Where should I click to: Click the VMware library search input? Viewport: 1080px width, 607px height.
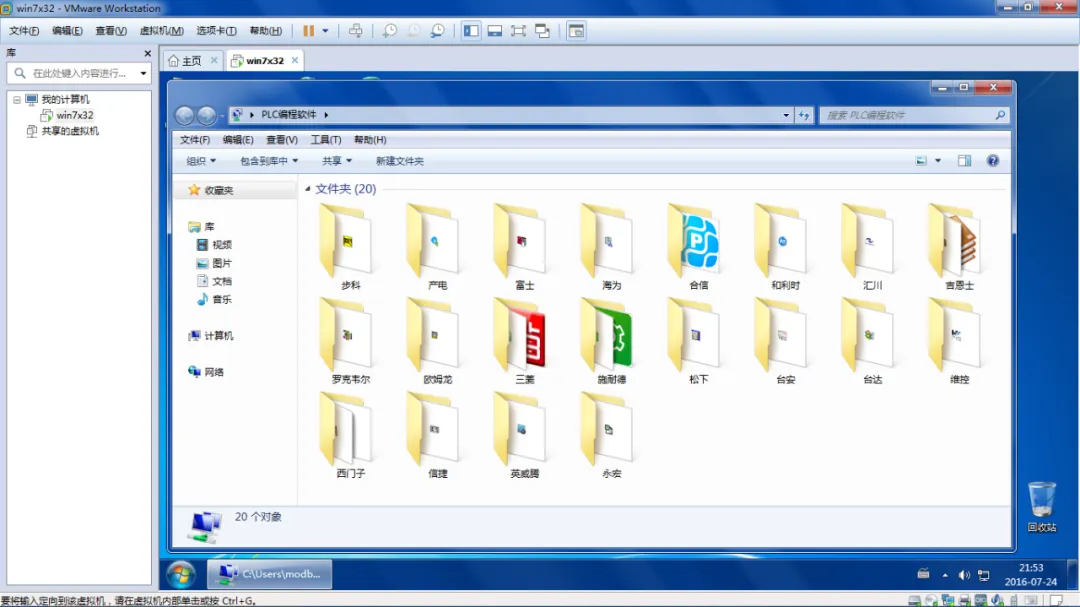point(79,73)
